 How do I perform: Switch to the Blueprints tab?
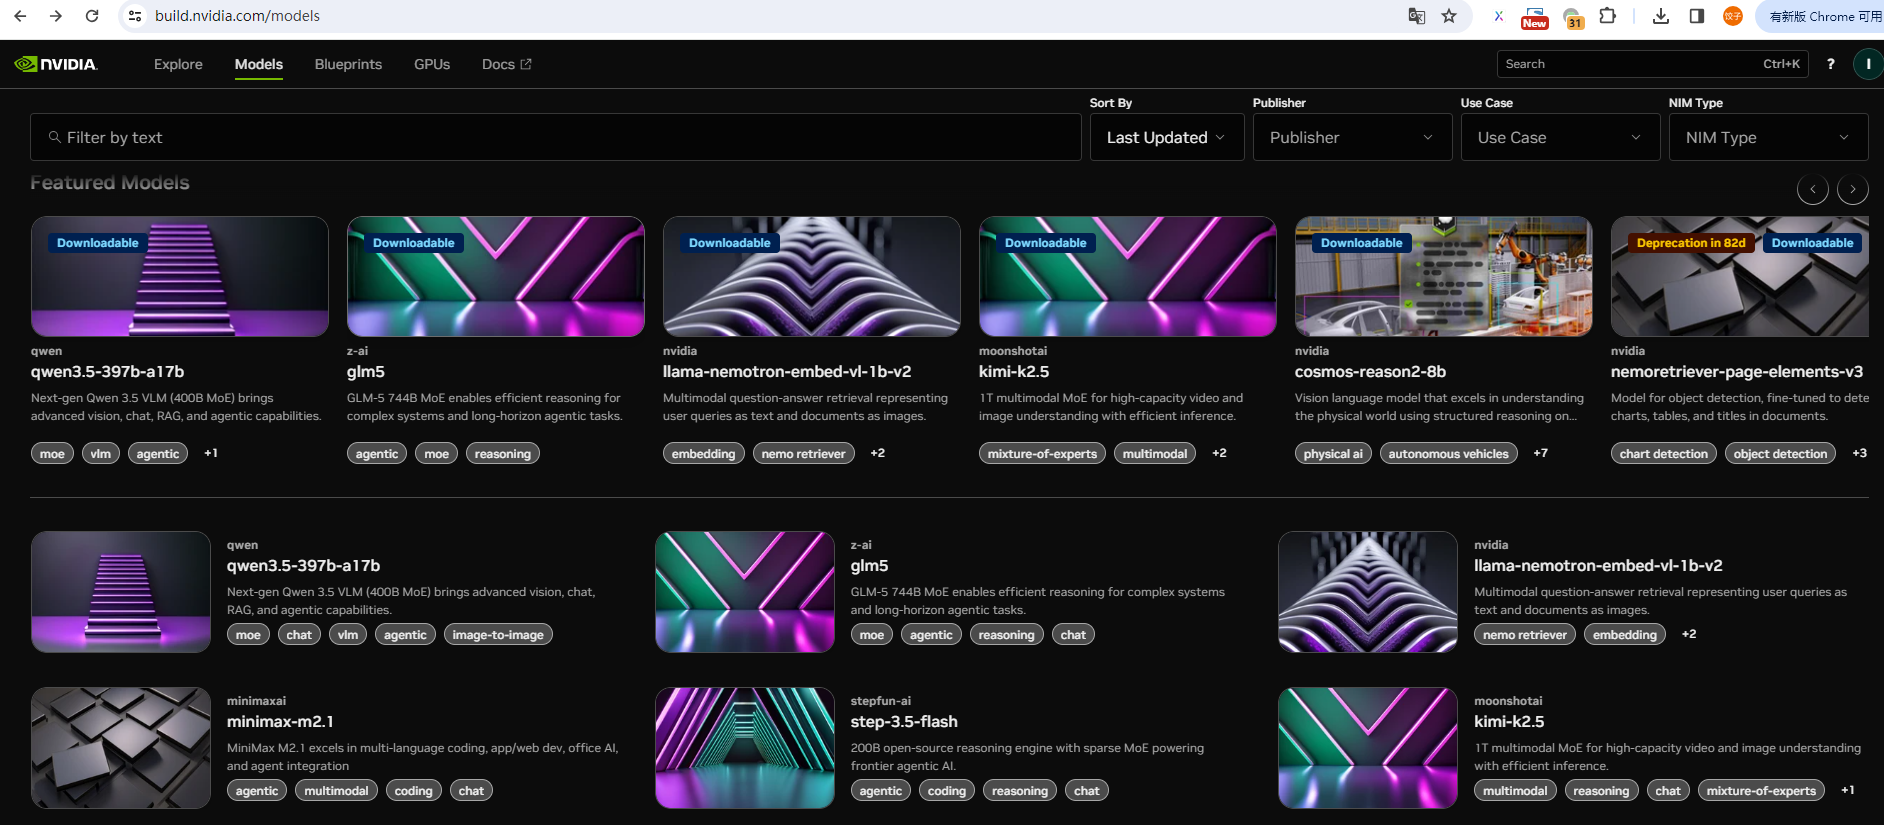tap(348, 64)
